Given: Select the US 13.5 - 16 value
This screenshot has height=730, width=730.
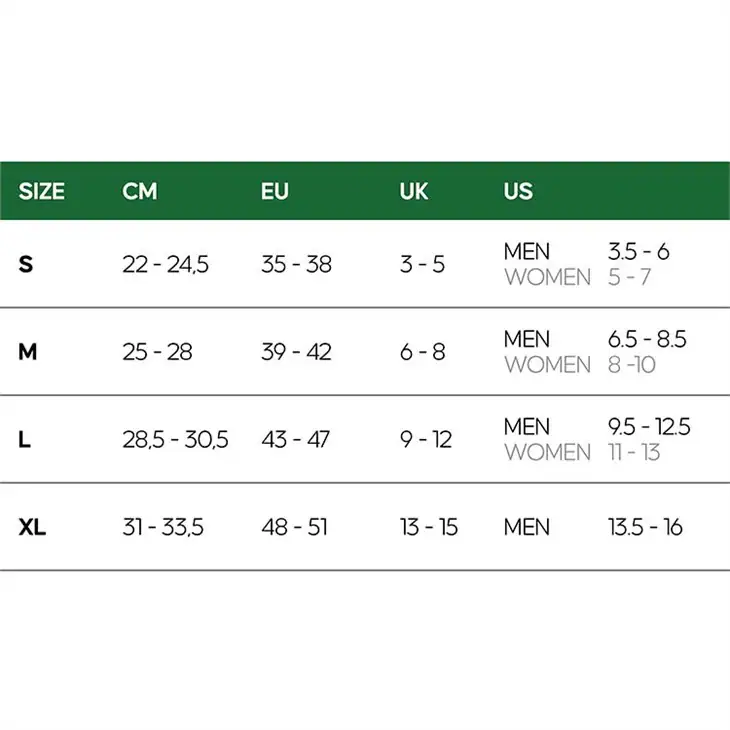Looking at the screenshot, I should pos(645,527).
